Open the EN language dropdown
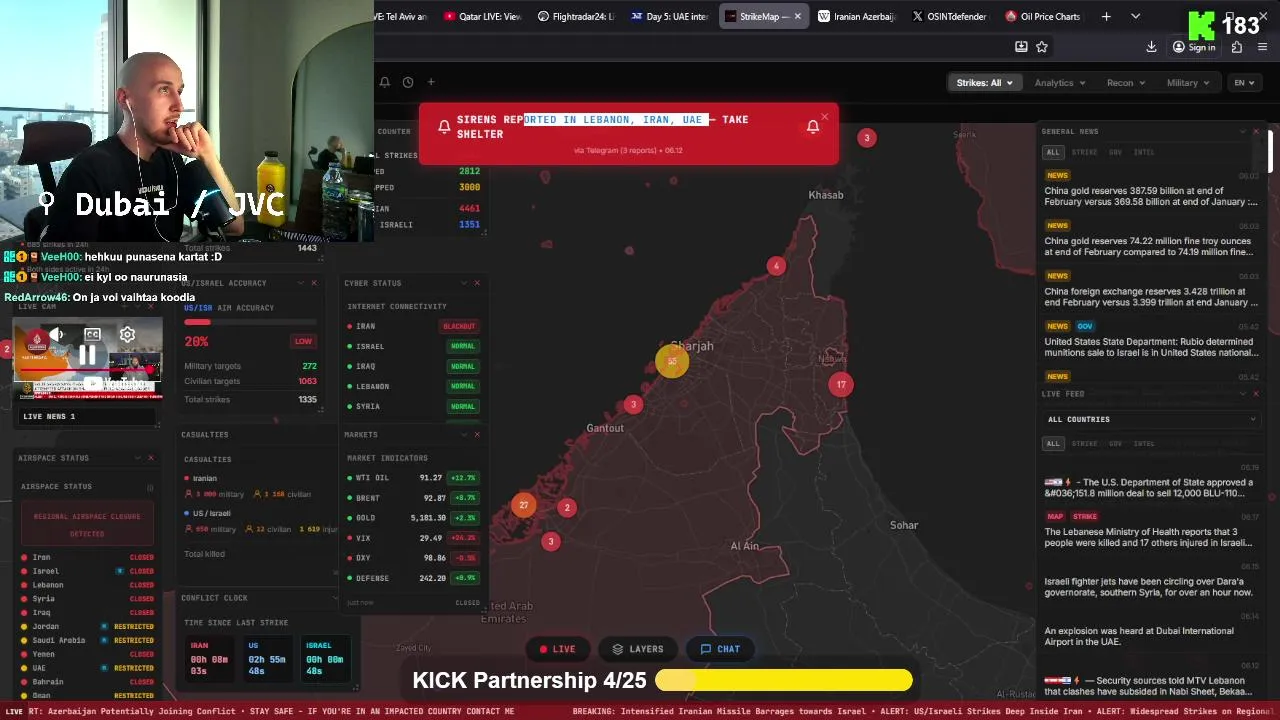Screen dimensions: 1280x720 click(x=1245, y=83)
